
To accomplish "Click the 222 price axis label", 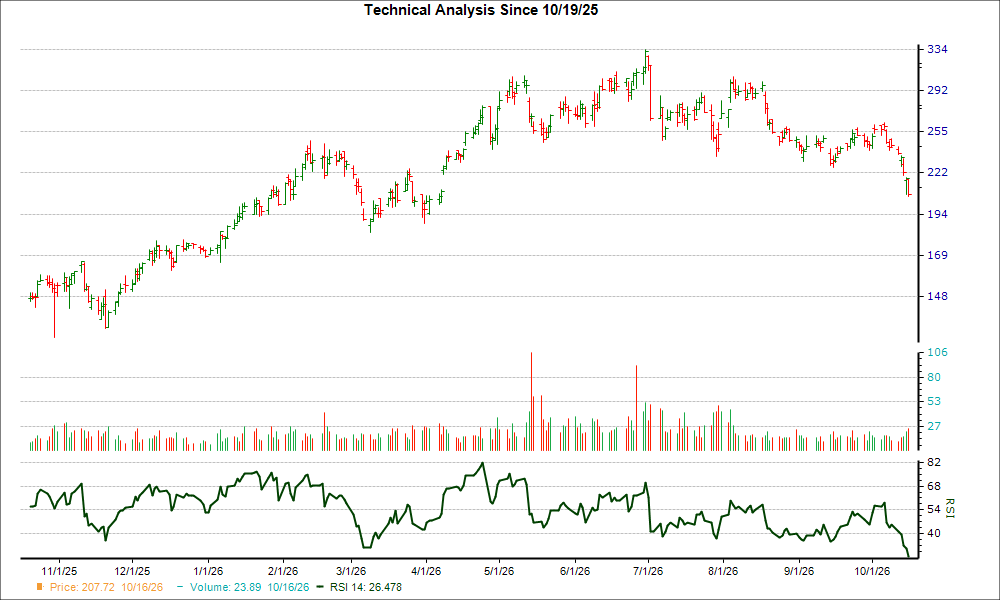I will [x=937, y=173].
